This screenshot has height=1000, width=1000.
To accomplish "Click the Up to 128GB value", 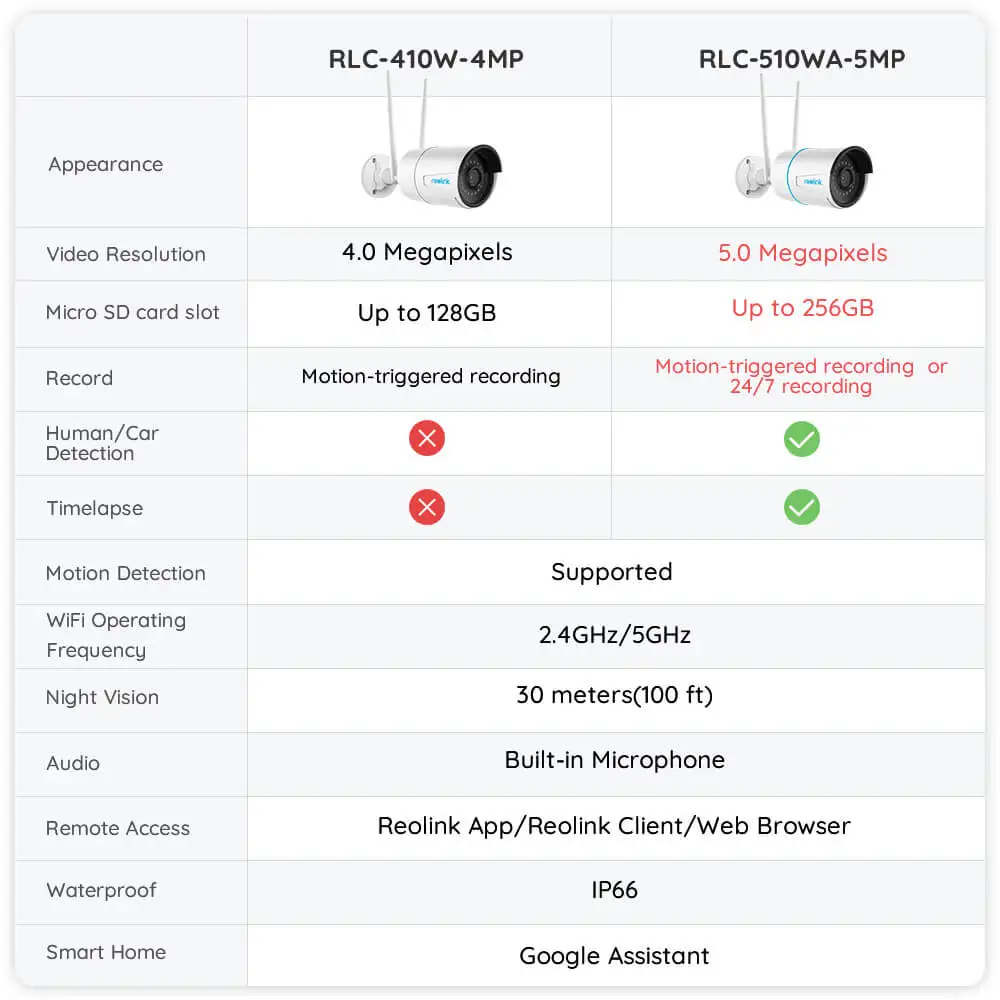I will tap(427, 313).
